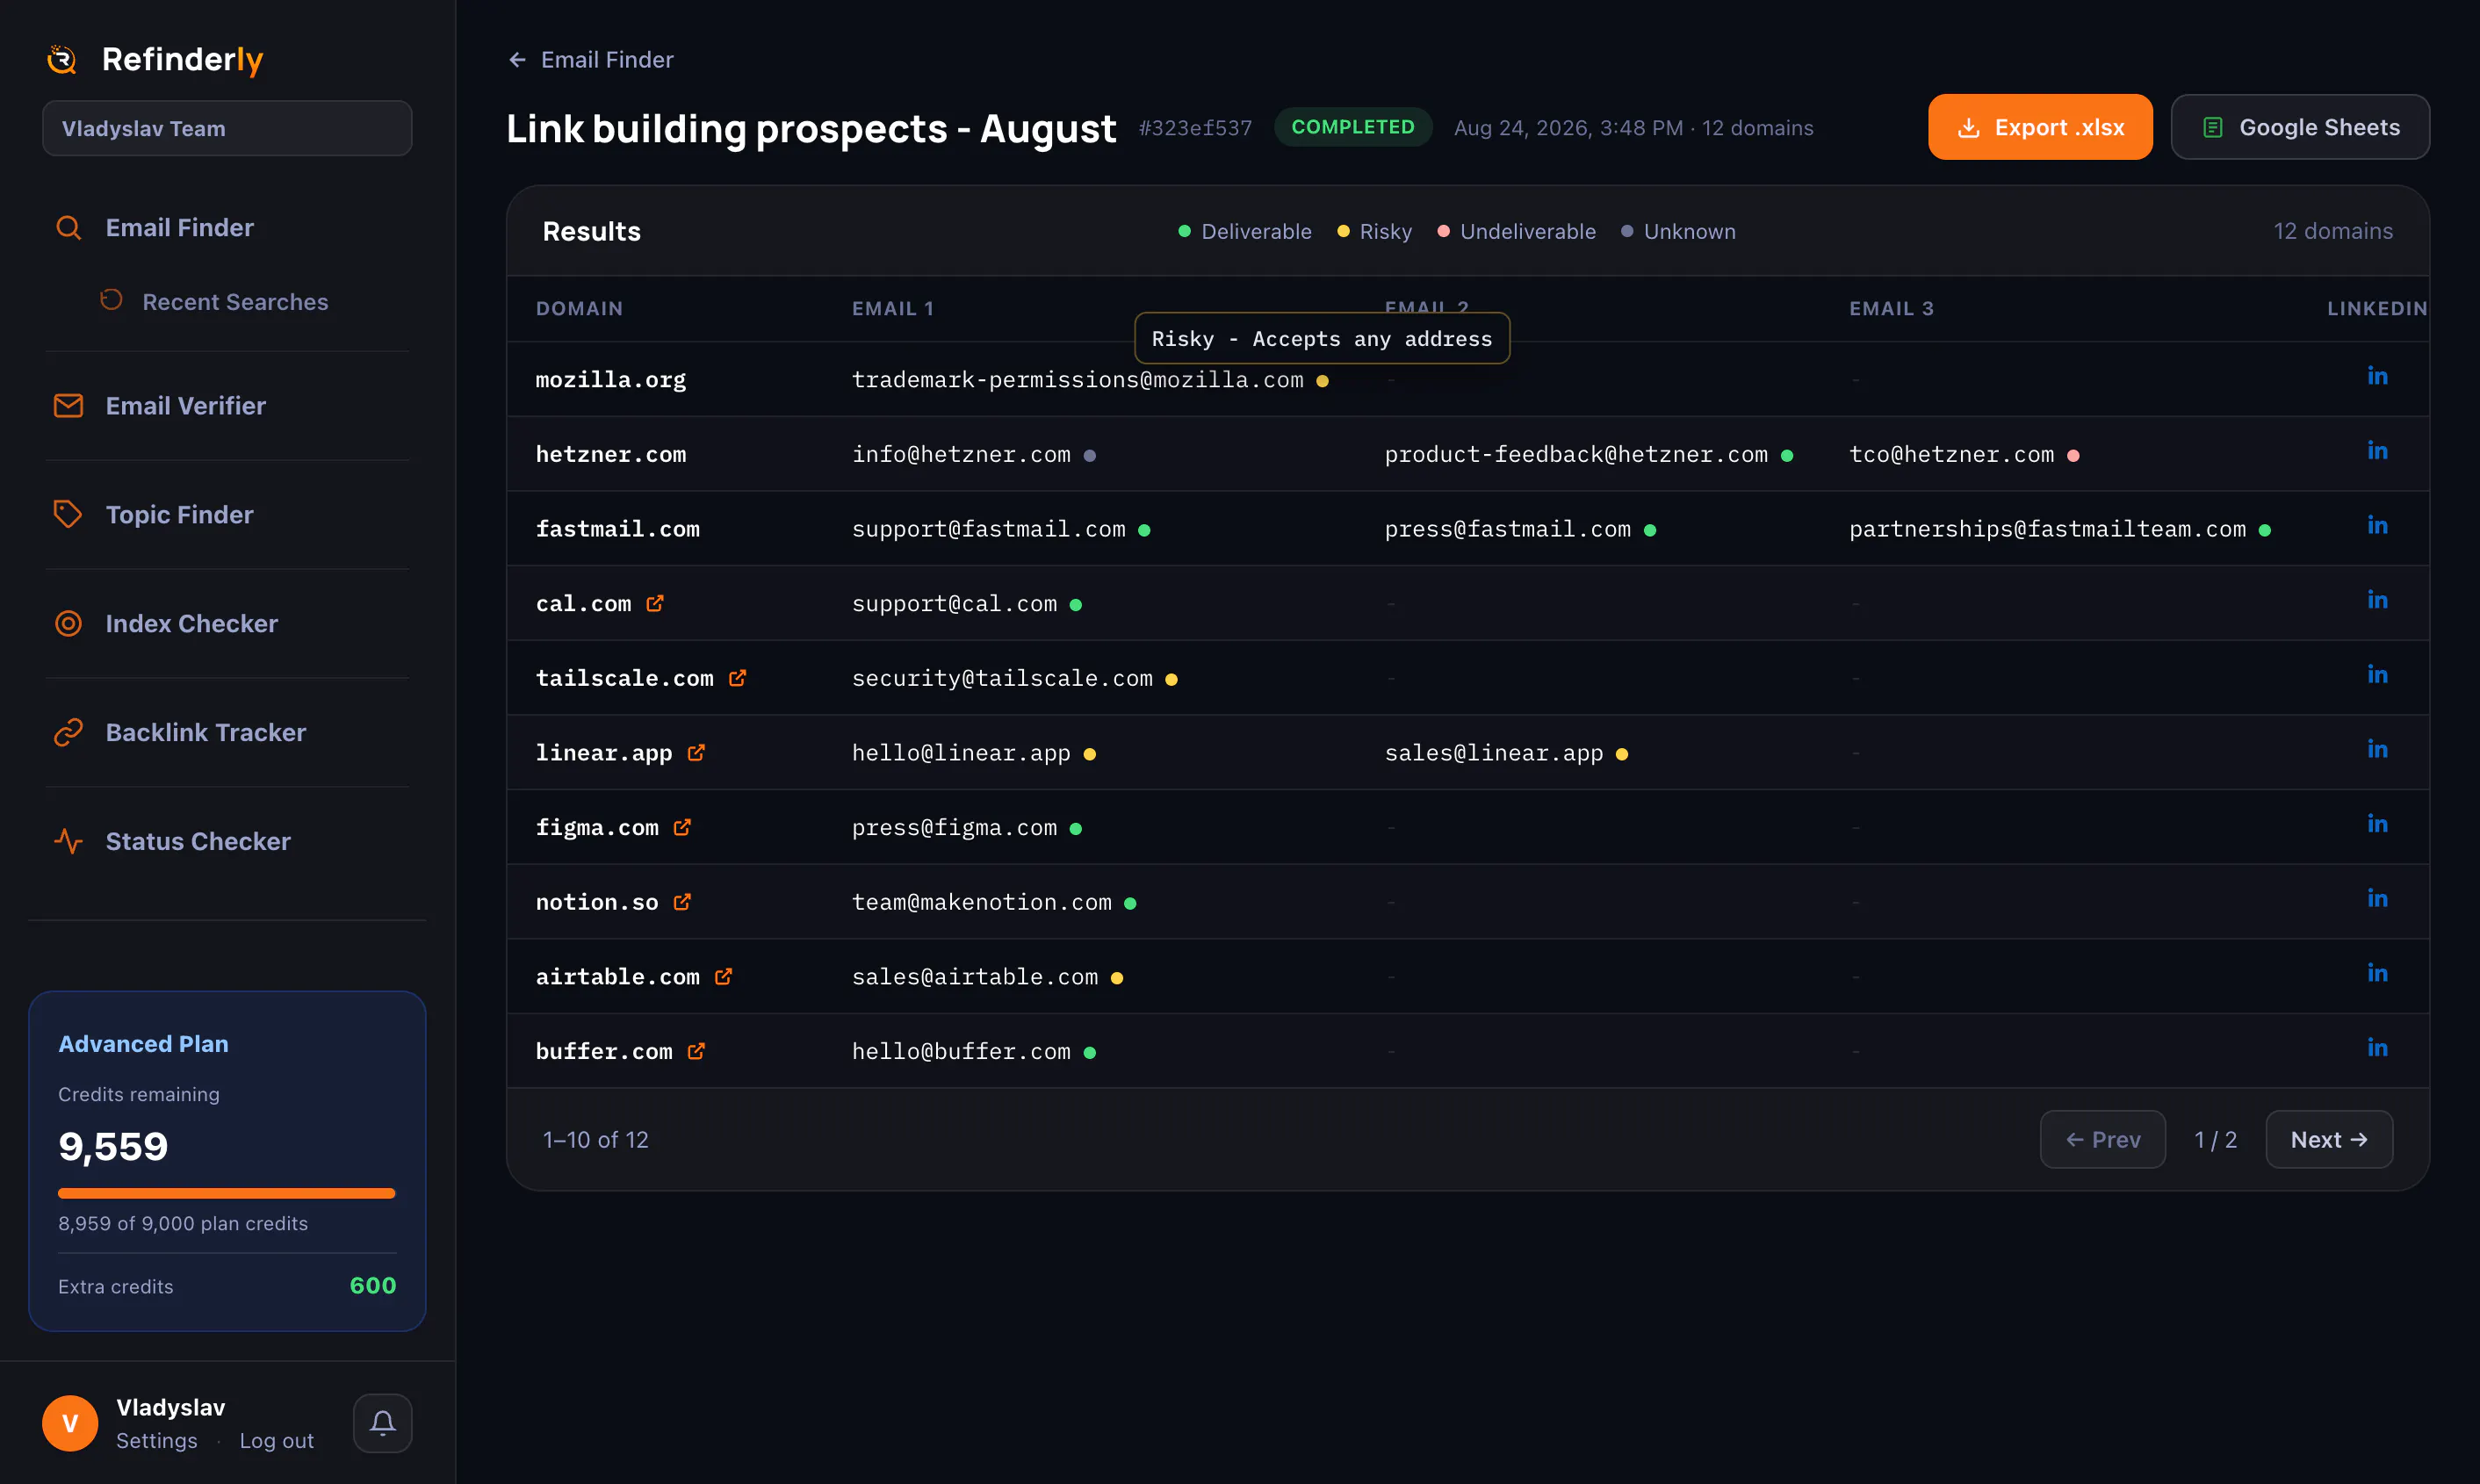Open Email Verifier tool
The width and height of the screenshot is (2480, 1484).
coord(185,406)
